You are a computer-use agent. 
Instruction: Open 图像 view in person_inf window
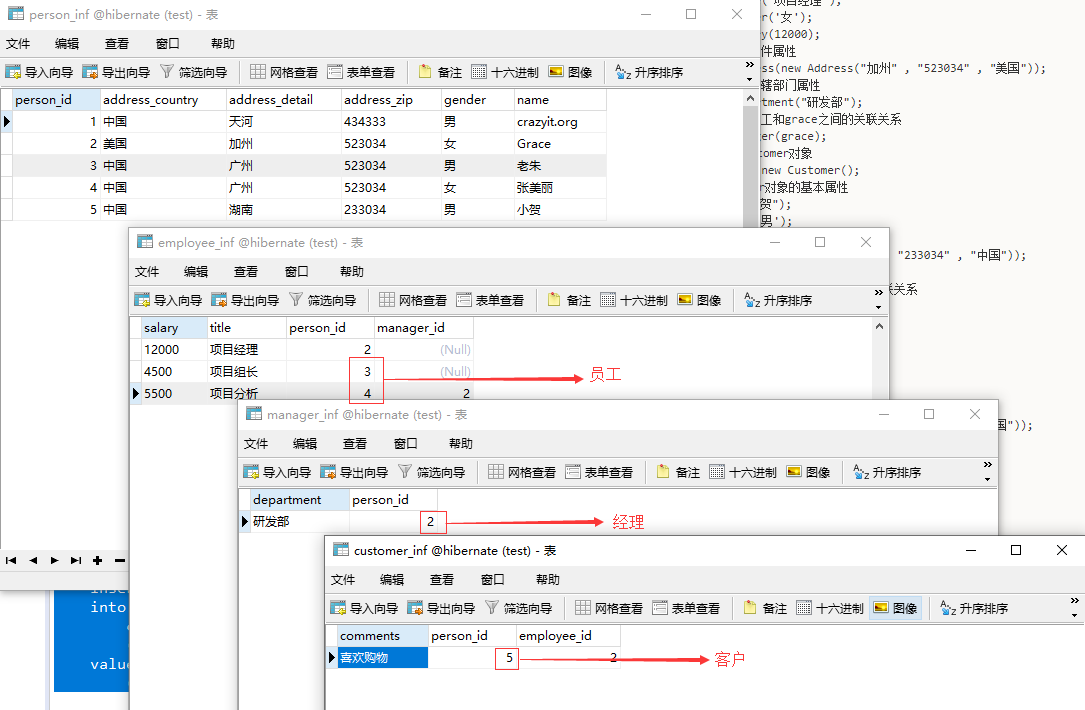pyautogui.click(x=570, y=72)
